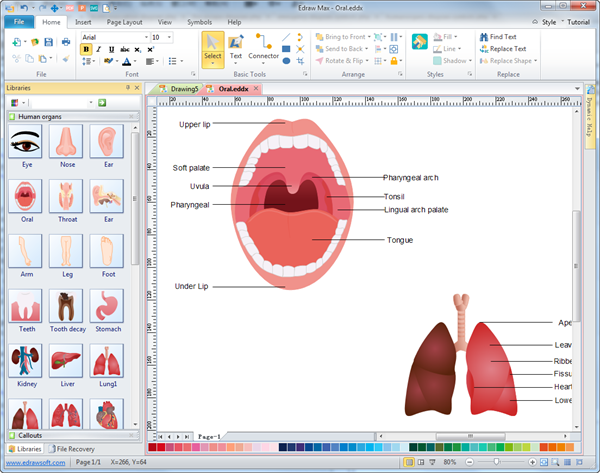This screenshot has width=600, height=473.
Task: Toggle italic text formatting
Action: pyautogui.click(x=99, y=49)
